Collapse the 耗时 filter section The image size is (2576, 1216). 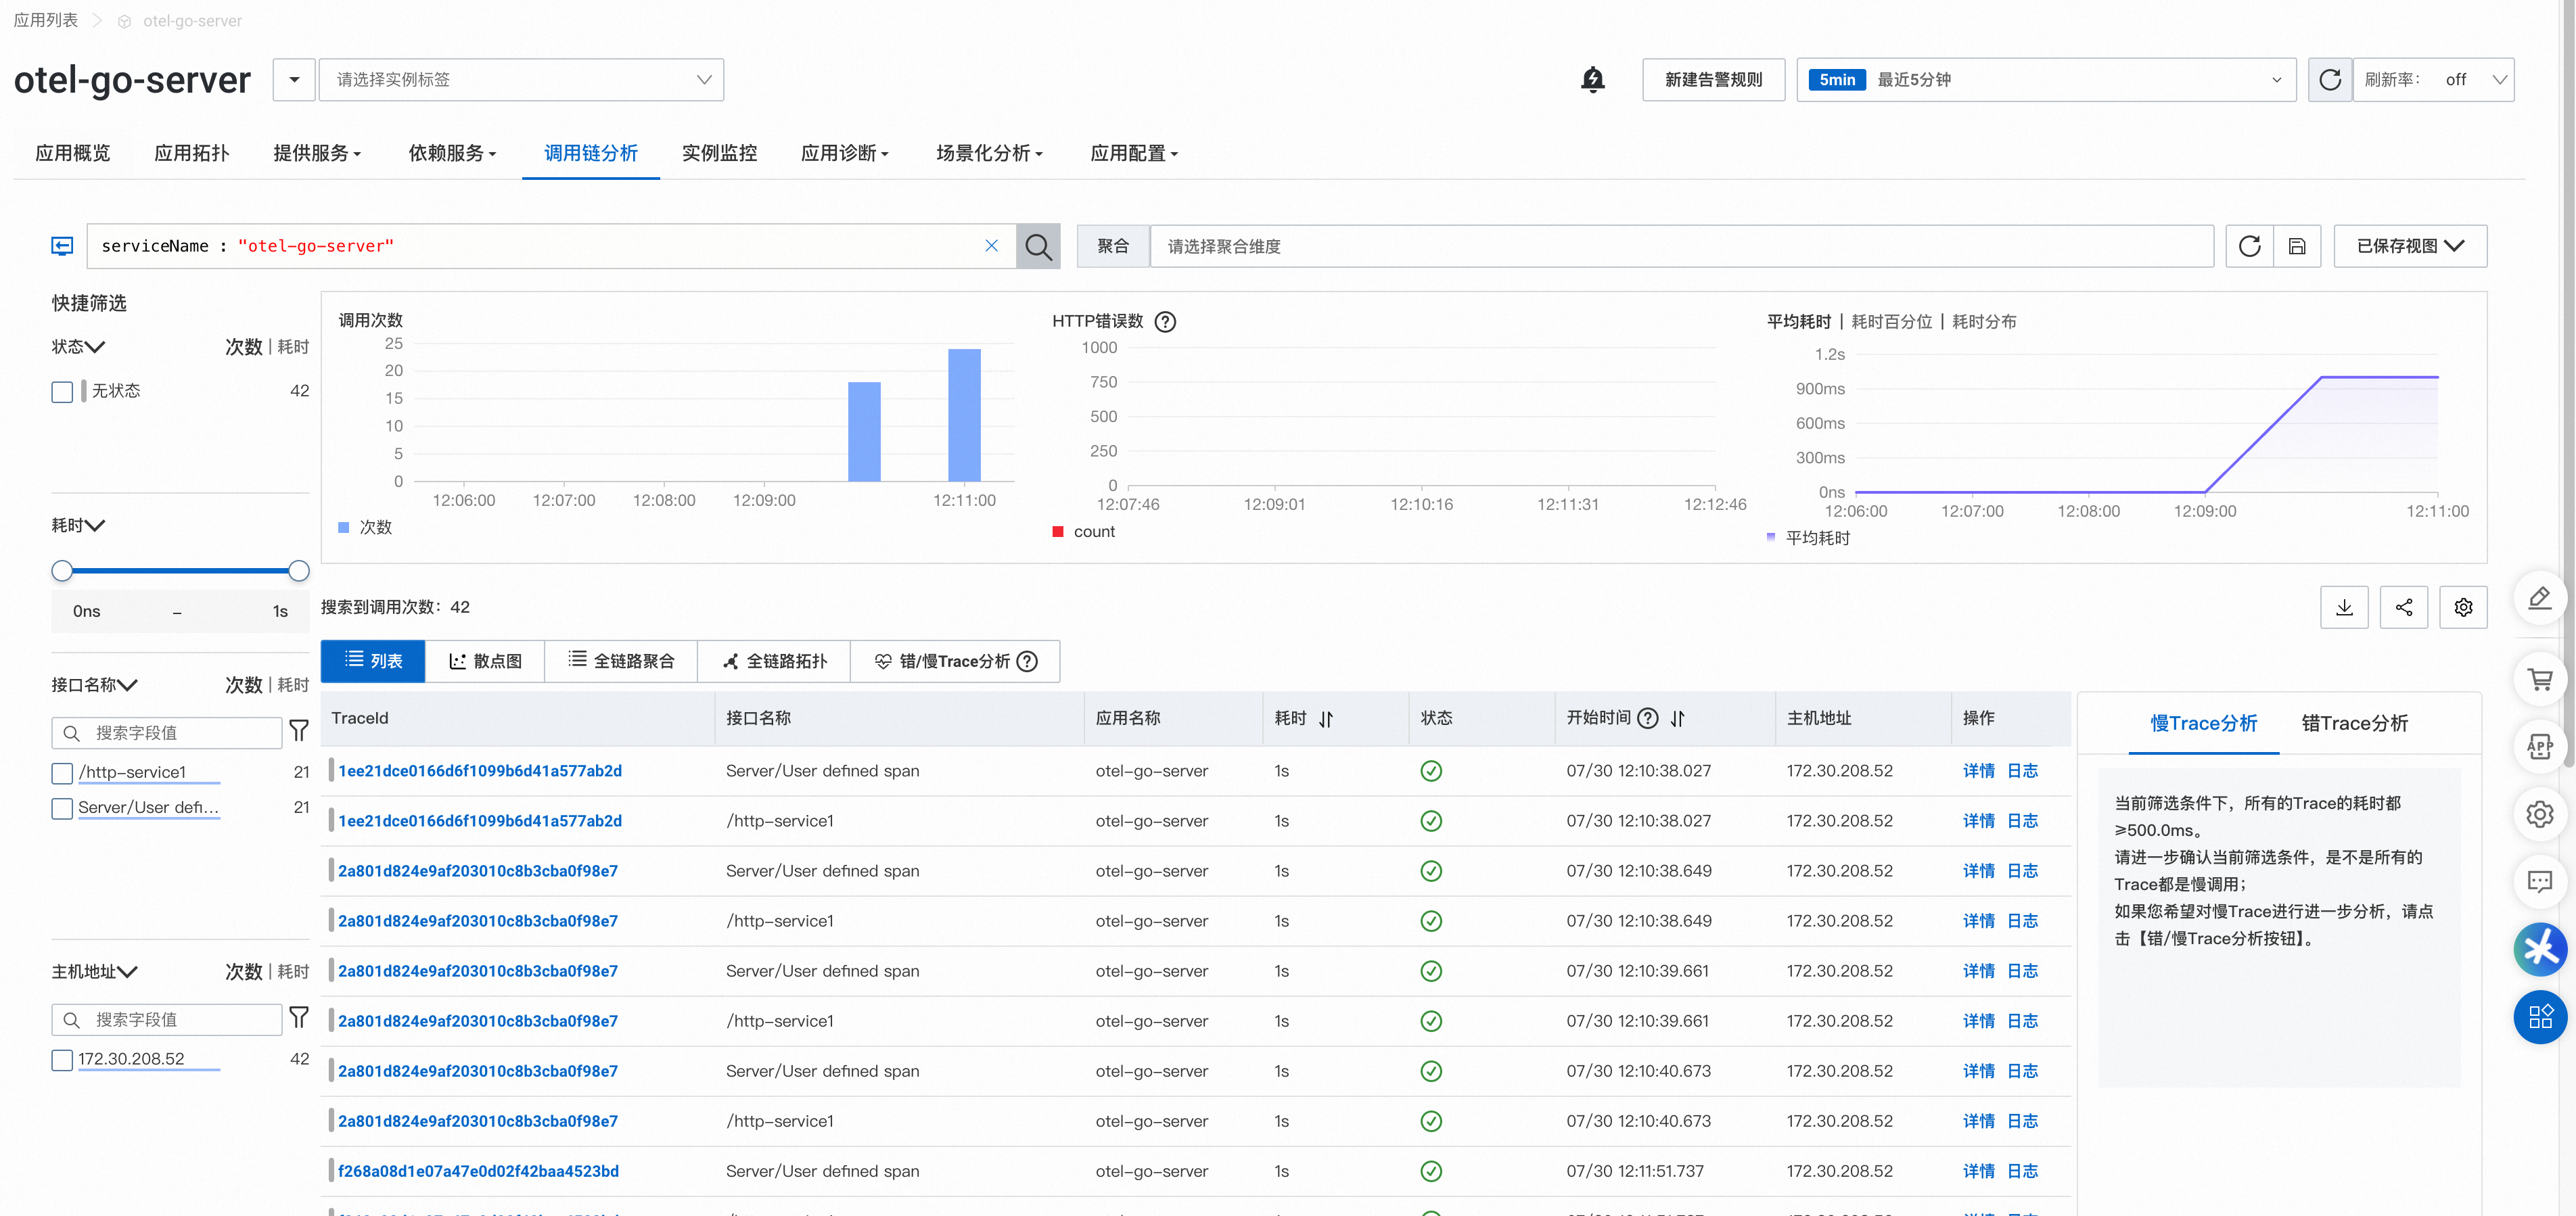pyautogui.click(x=78, y=525)
